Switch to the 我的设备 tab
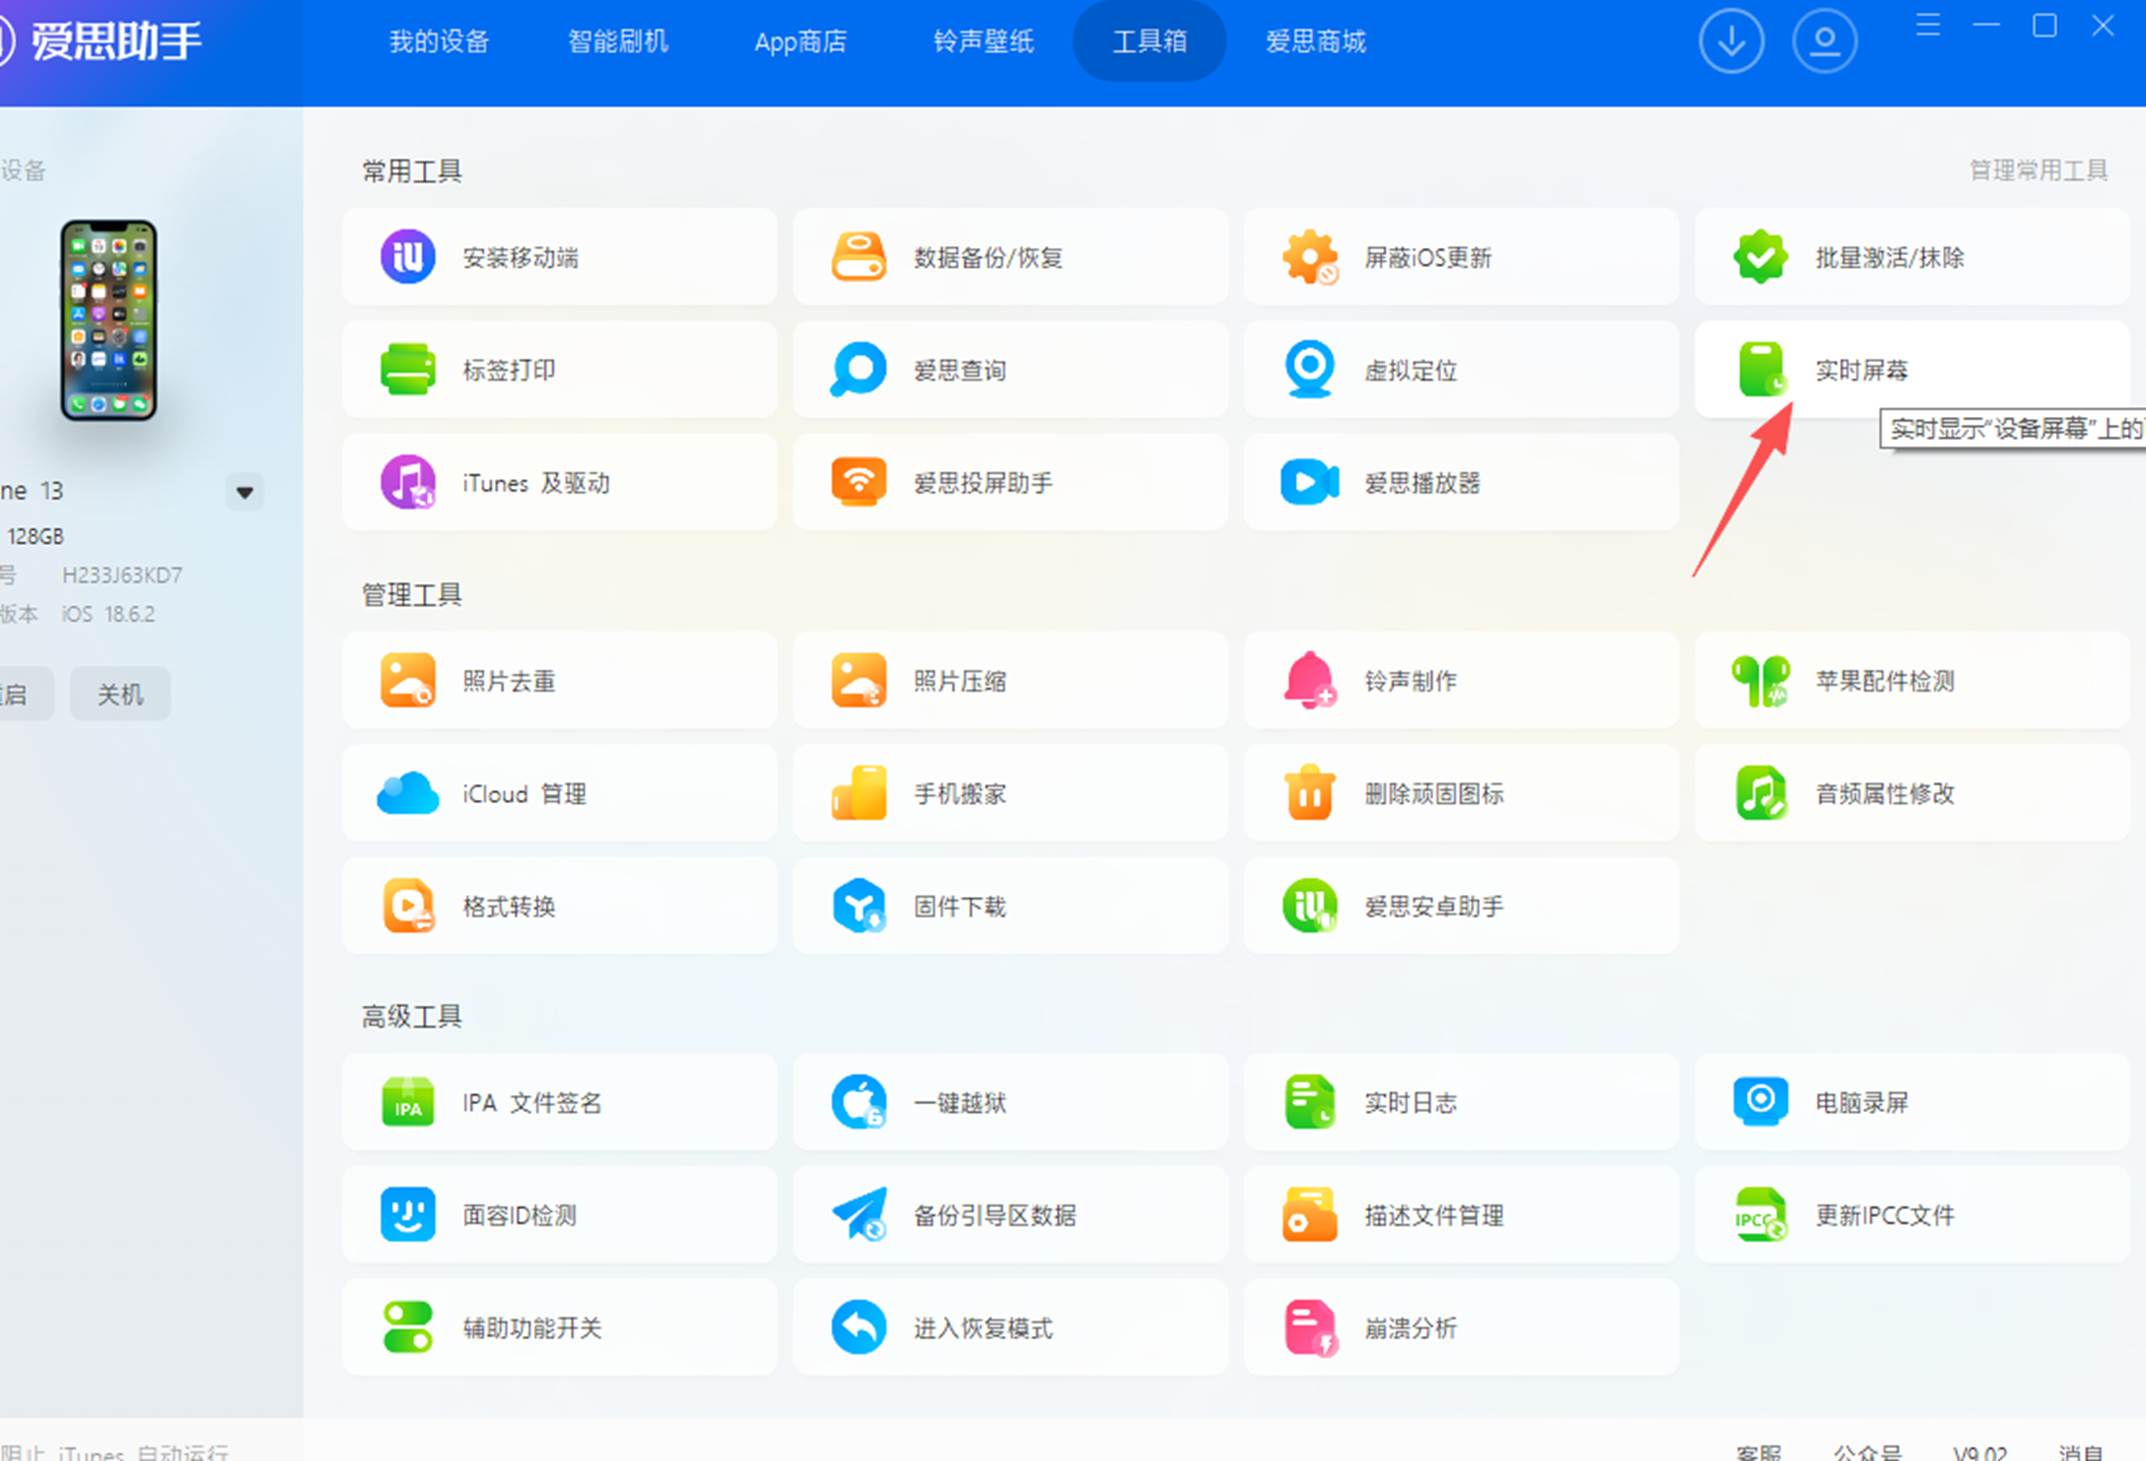Viewport: 2146px width, 1461px height. 439,42
